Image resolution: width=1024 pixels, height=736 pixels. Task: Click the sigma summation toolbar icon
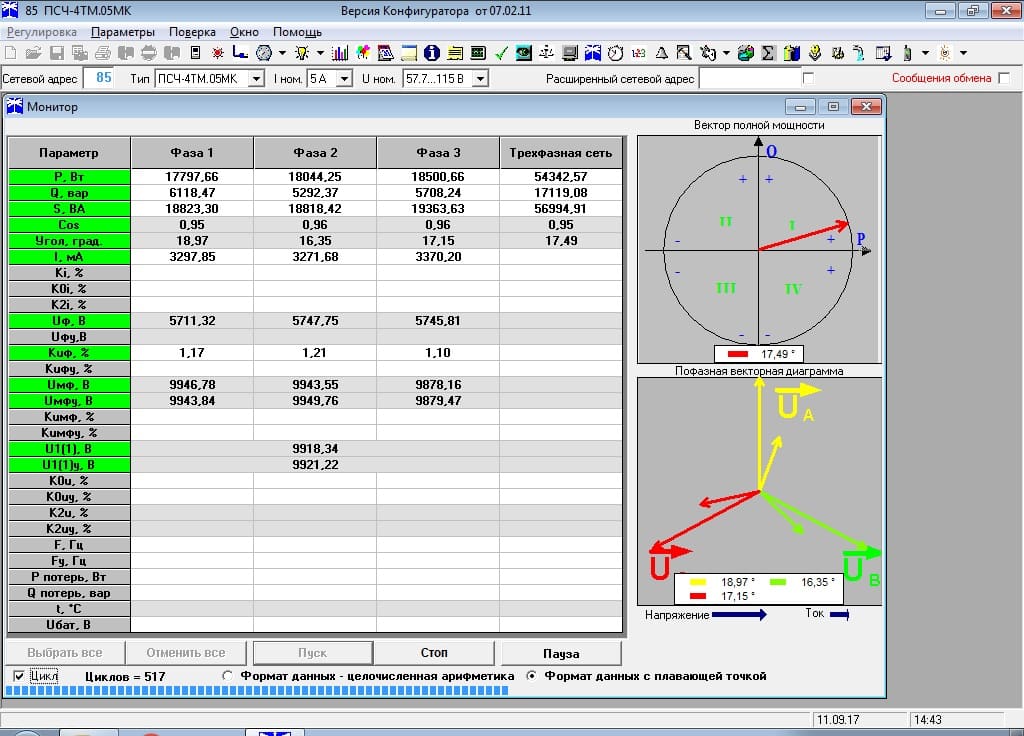point(768,52)
